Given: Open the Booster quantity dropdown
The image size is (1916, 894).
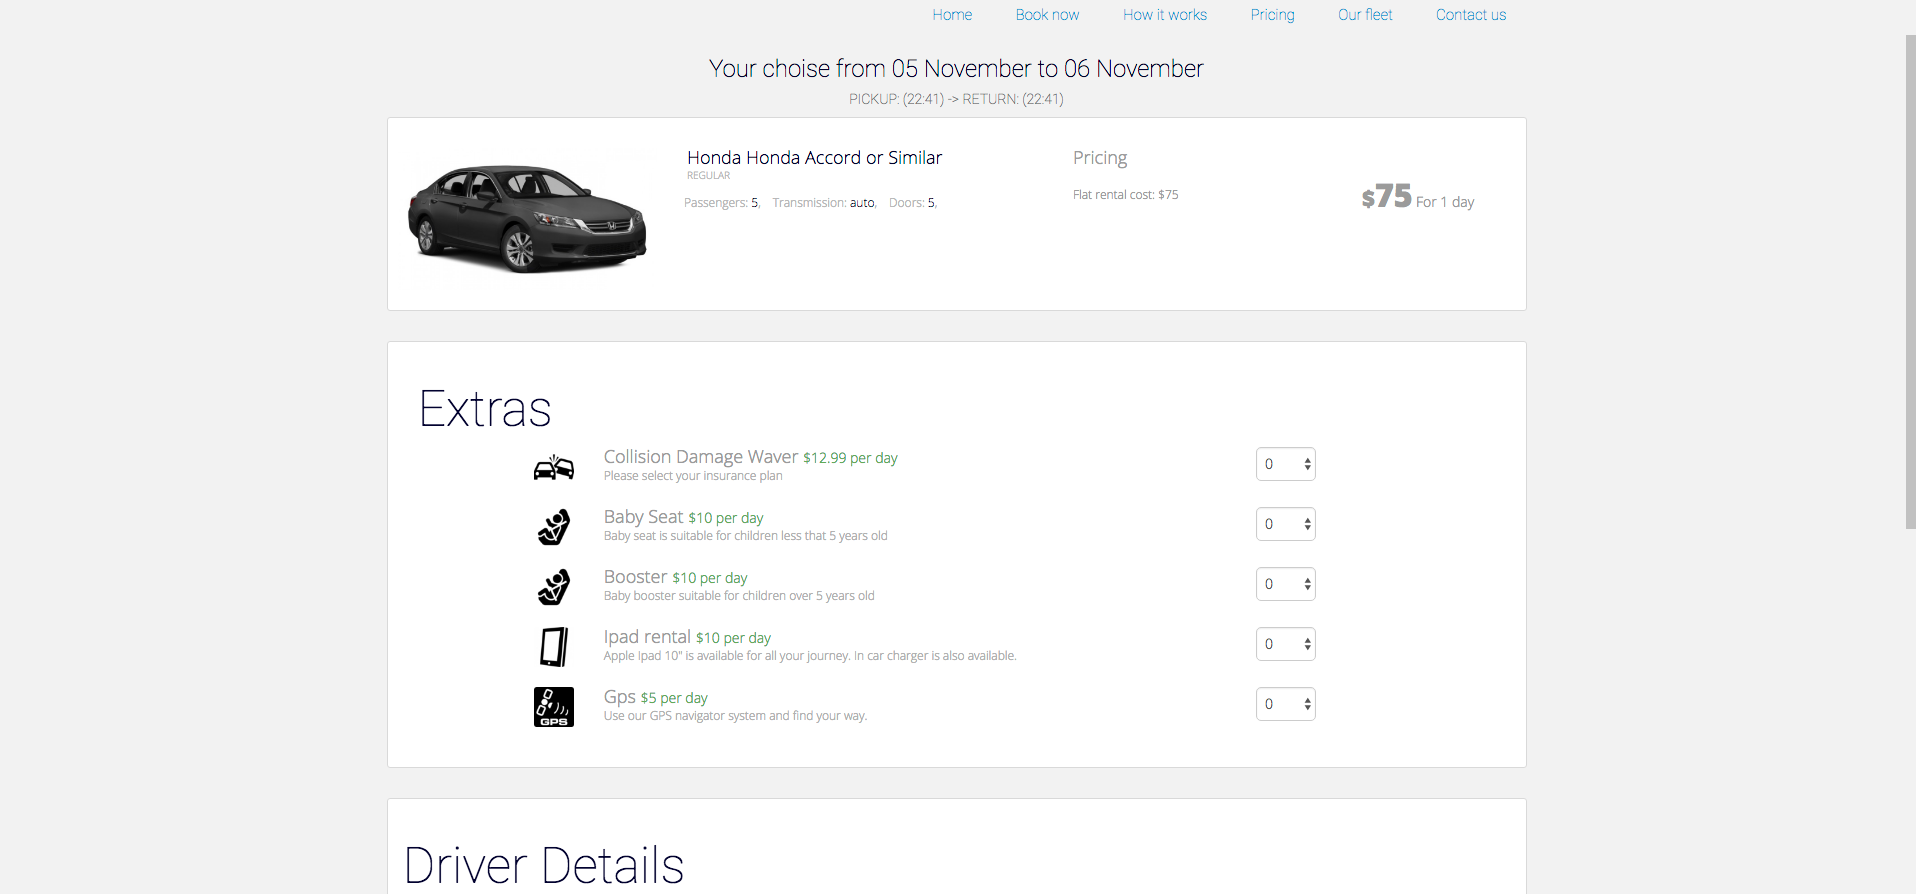Looking at the screenshot, I should pyautogui.click(x=1285, y=584).
